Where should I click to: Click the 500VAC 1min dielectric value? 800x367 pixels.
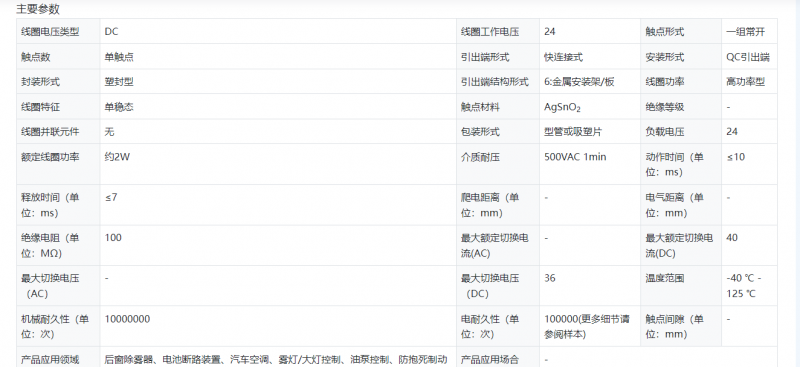point(575,157)
